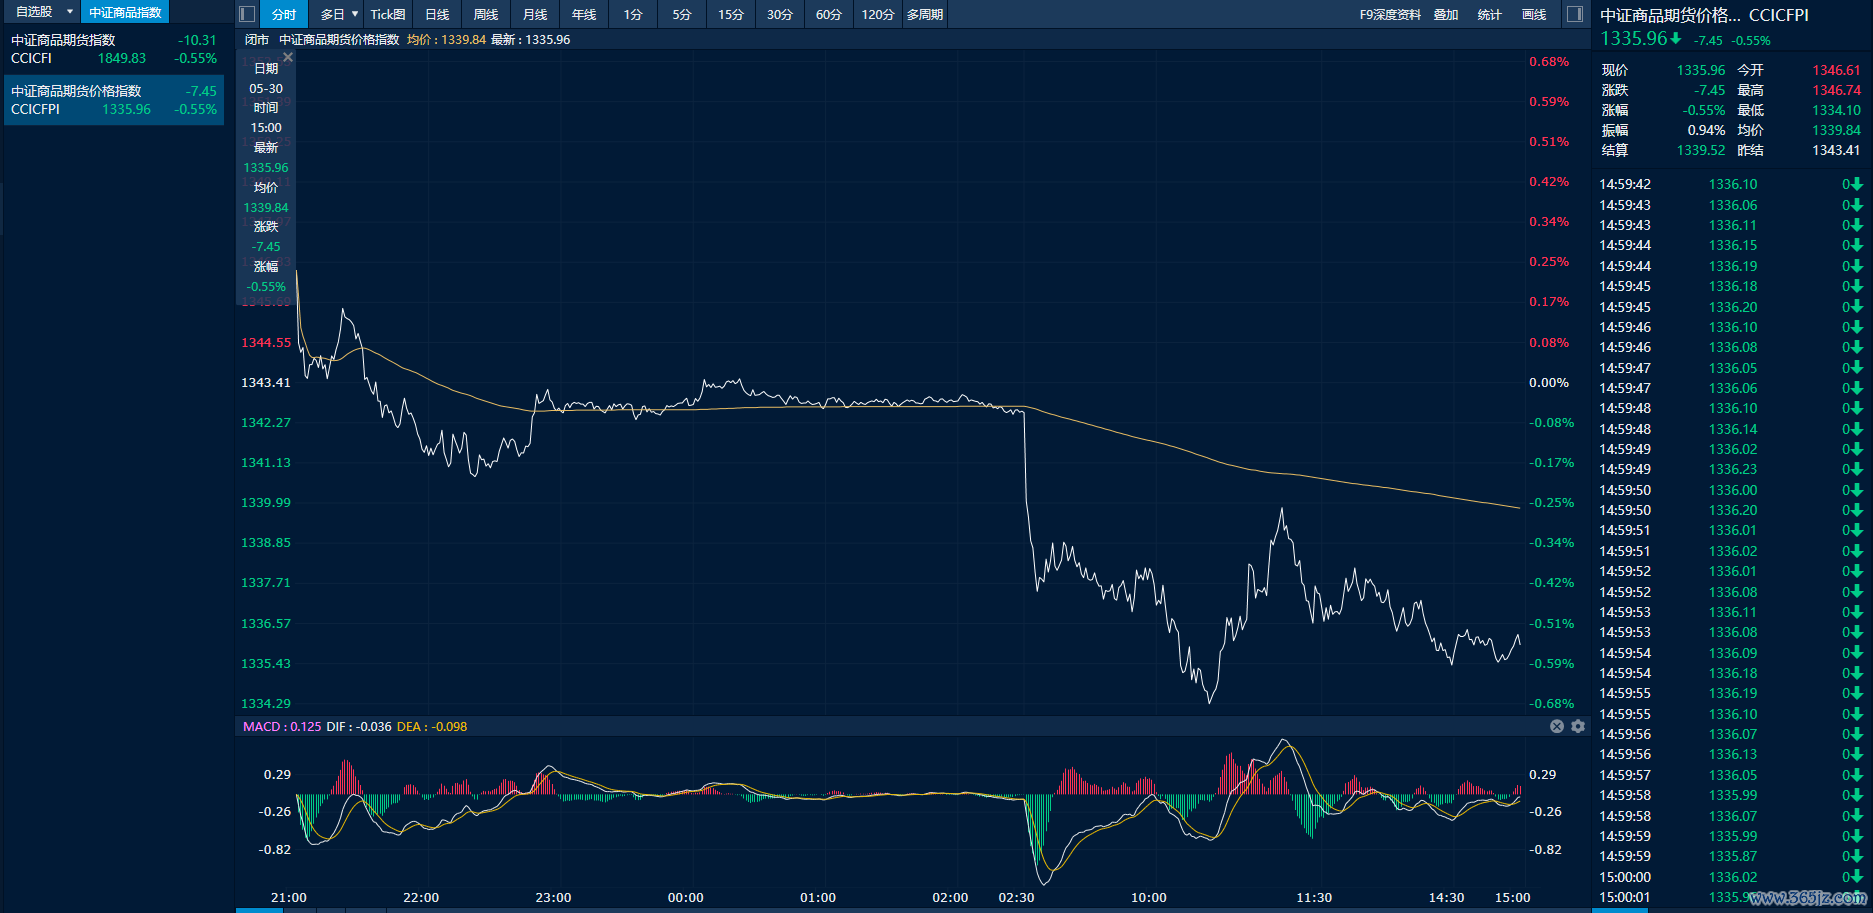Open the 画线 drawing tool
This screenshot has height=913, width=1873.
[x=1534, y=14]
